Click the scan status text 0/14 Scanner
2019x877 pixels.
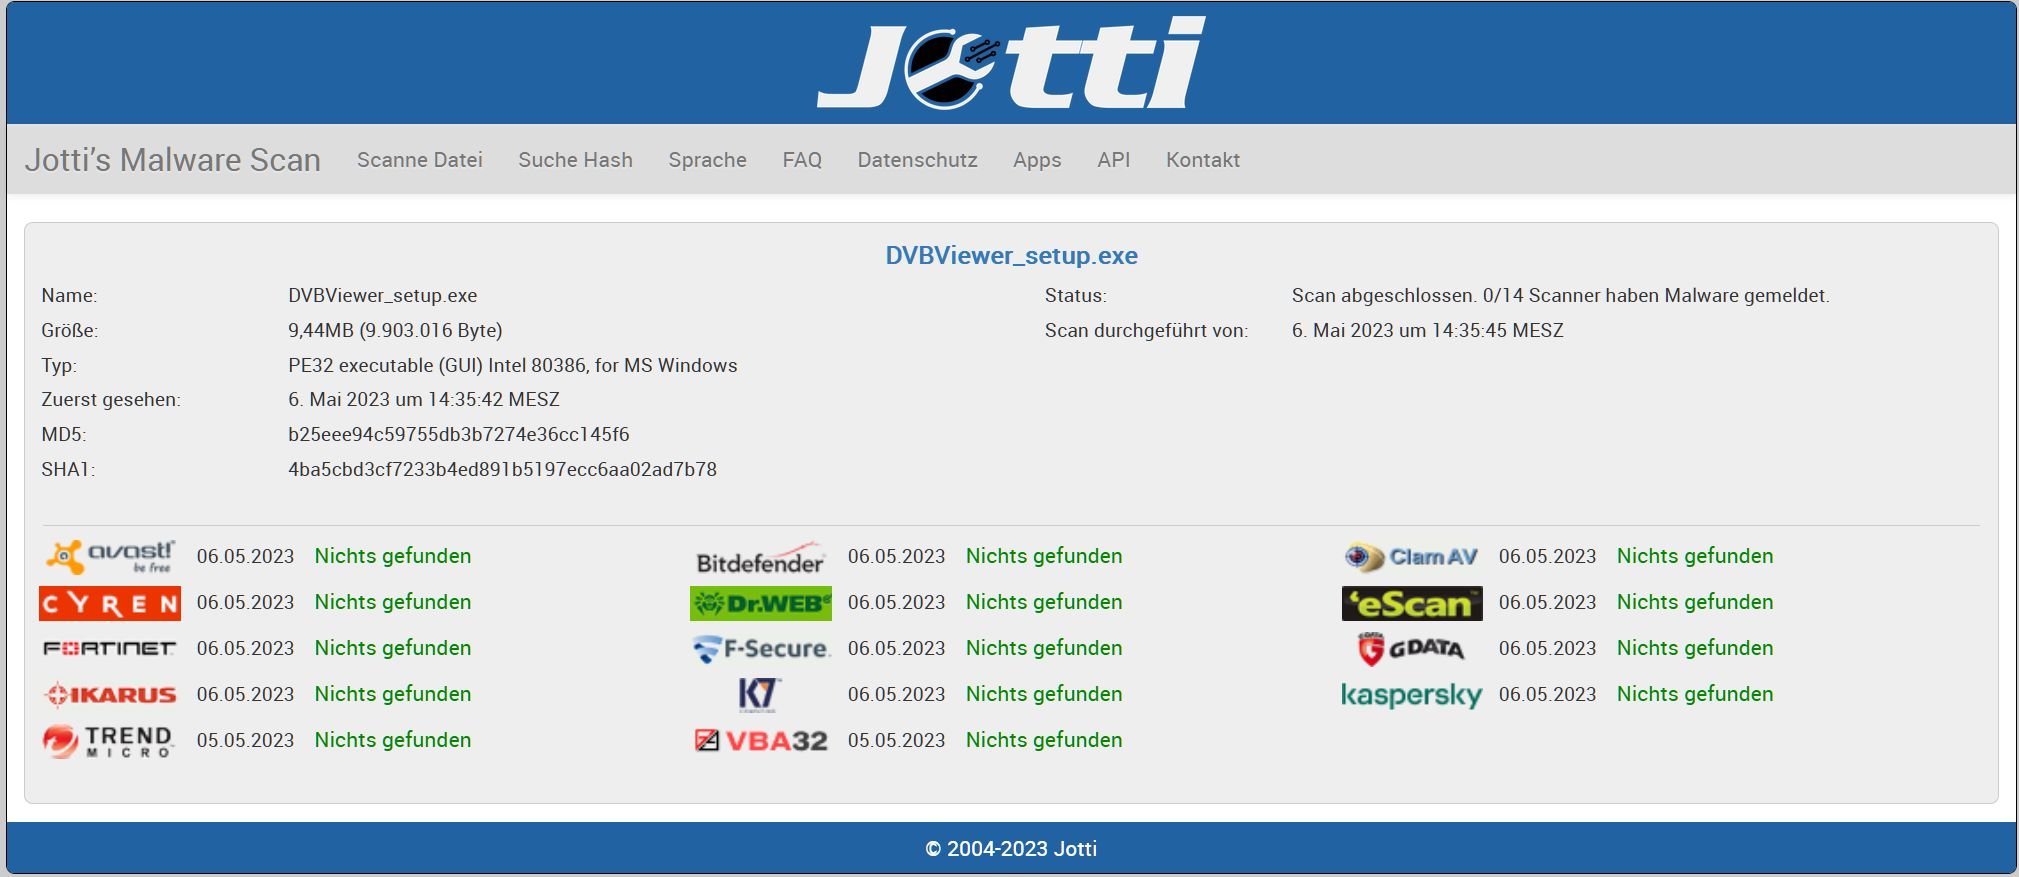[x=1560, y=295]
